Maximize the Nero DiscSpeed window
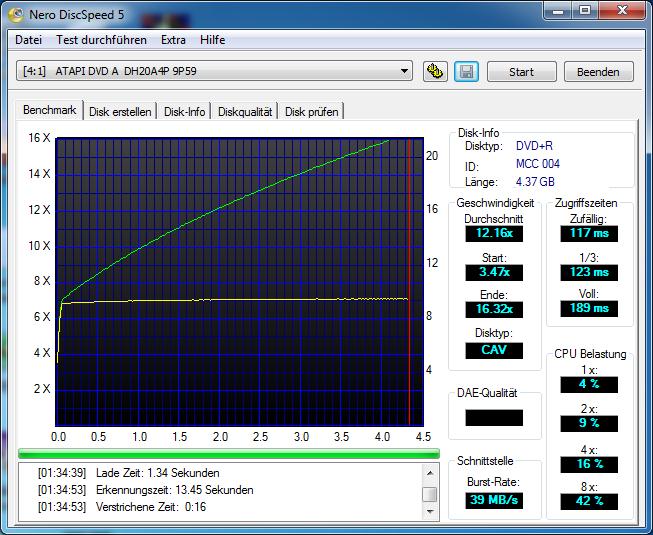653x535 pixels. pos(585,11)
